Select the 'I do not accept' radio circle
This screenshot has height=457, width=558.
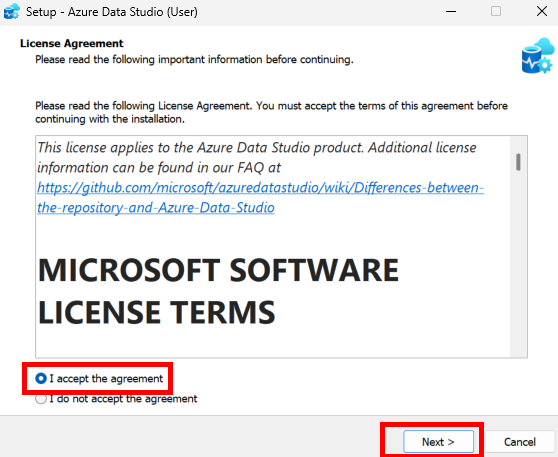41,399
